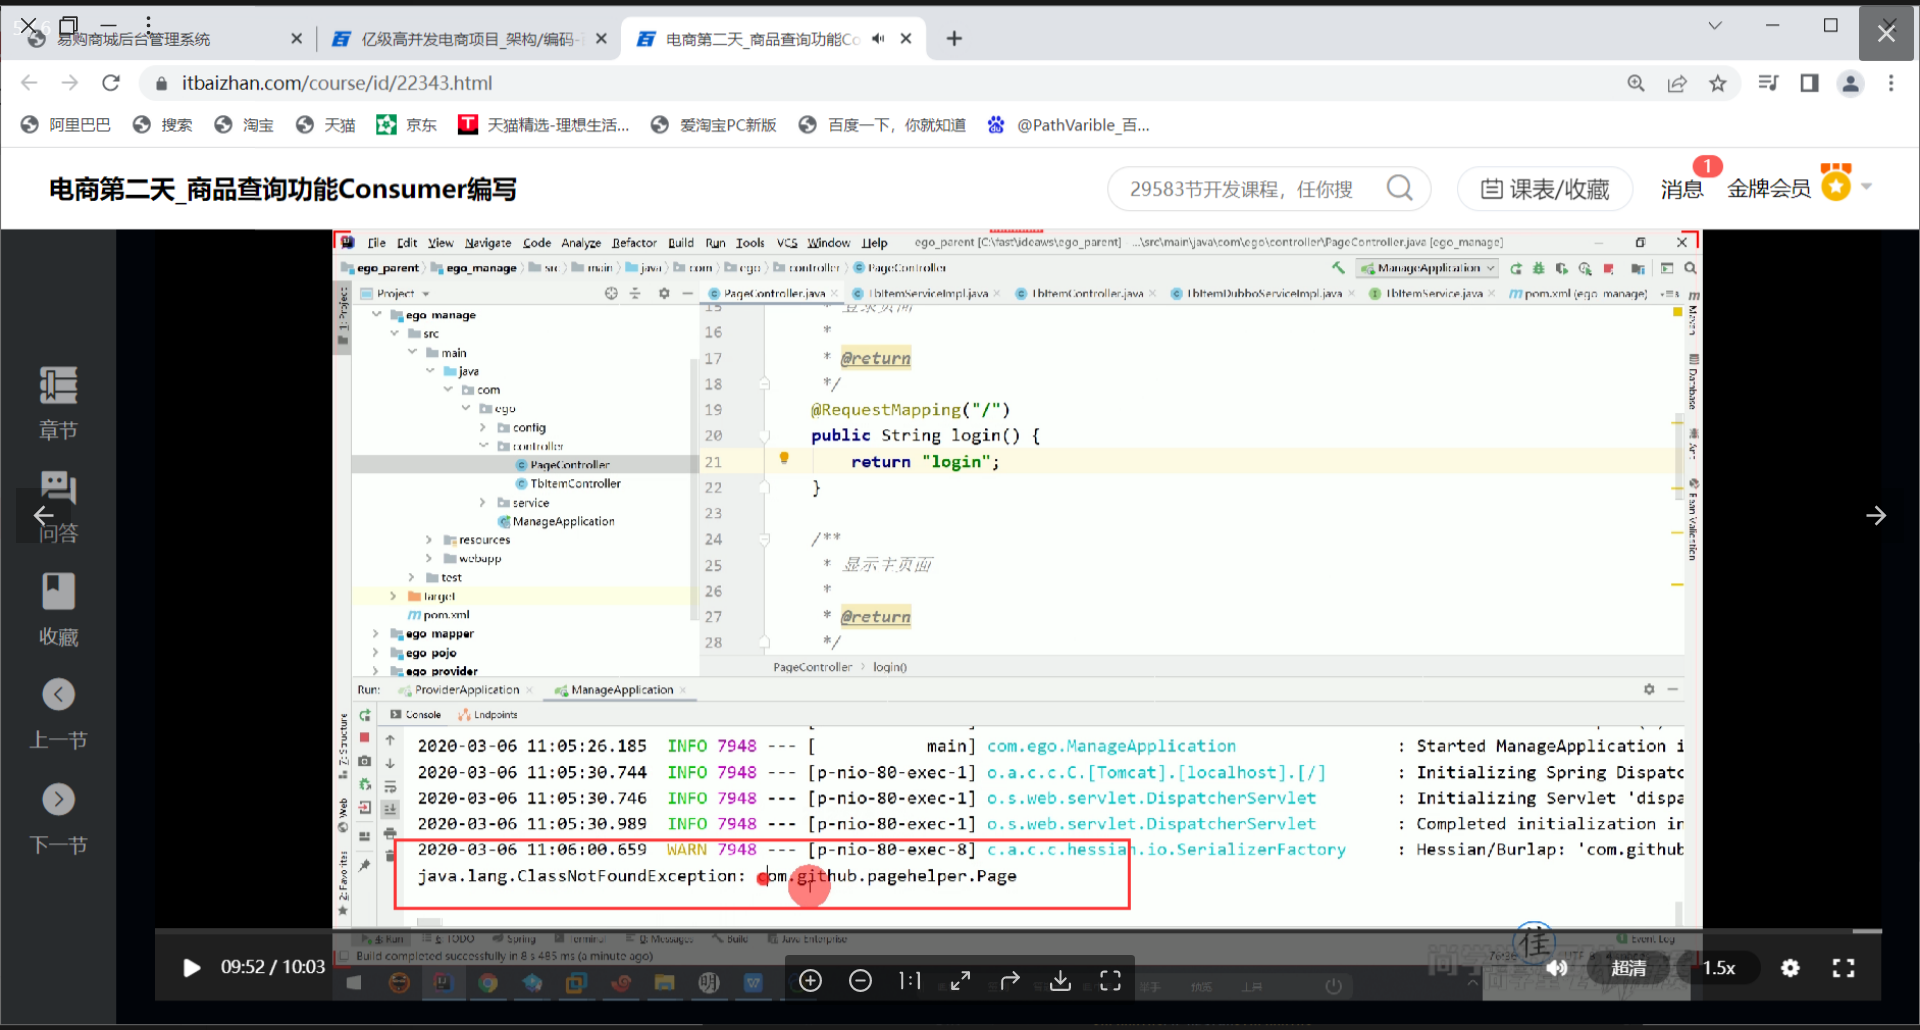Open the 淘宝 bookmark
Screen dimensions: 1920x1030
[245, 125]
